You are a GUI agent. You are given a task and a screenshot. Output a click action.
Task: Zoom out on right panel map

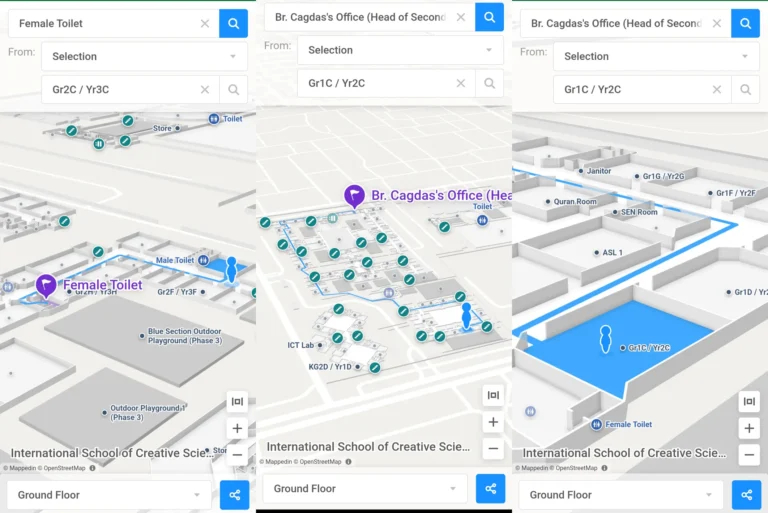[749, 455]
